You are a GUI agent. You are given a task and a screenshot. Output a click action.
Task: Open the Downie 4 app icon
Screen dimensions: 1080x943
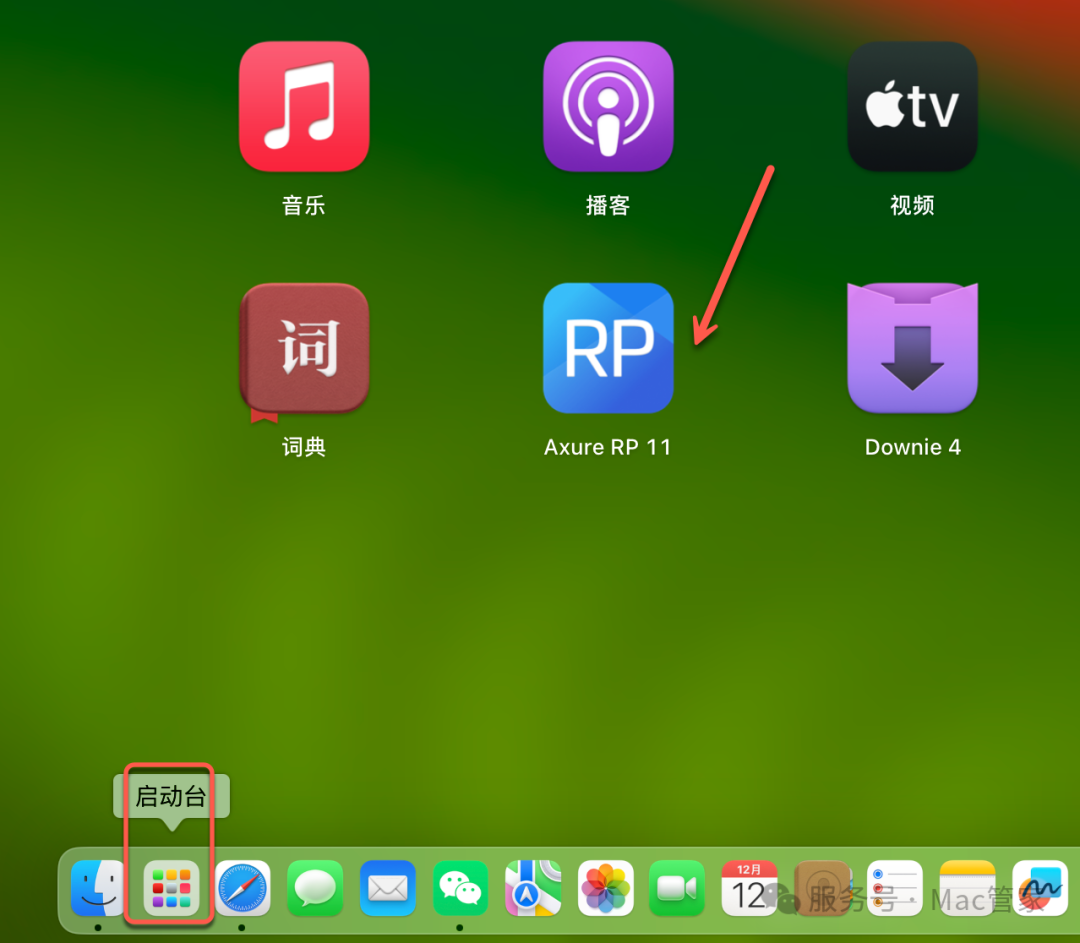(x=913, y=348)
